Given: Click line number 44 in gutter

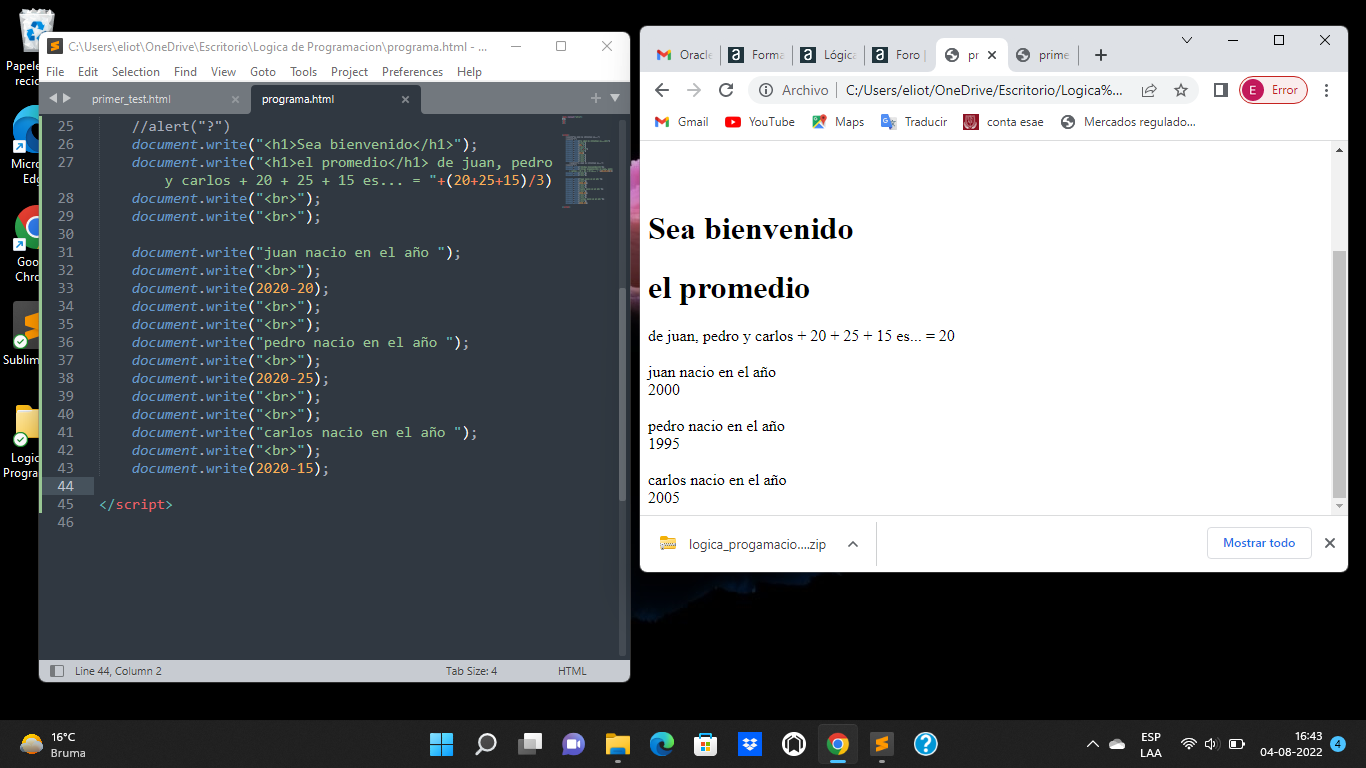Looking at the screenshot, I should pos(66,486).
